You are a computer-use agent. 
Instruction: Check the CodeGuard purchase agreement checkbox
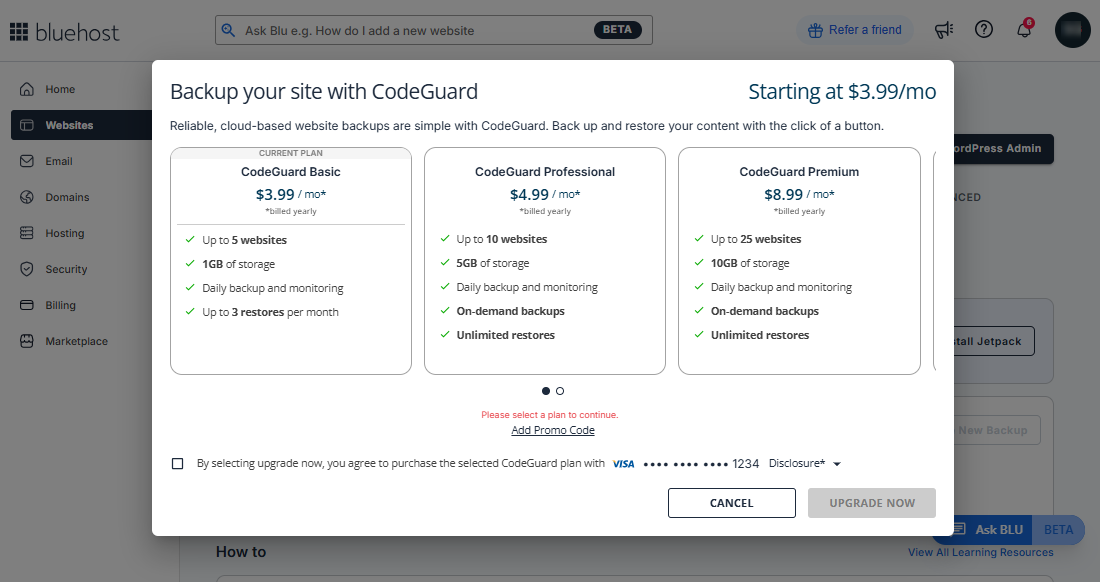pos(177,463)
